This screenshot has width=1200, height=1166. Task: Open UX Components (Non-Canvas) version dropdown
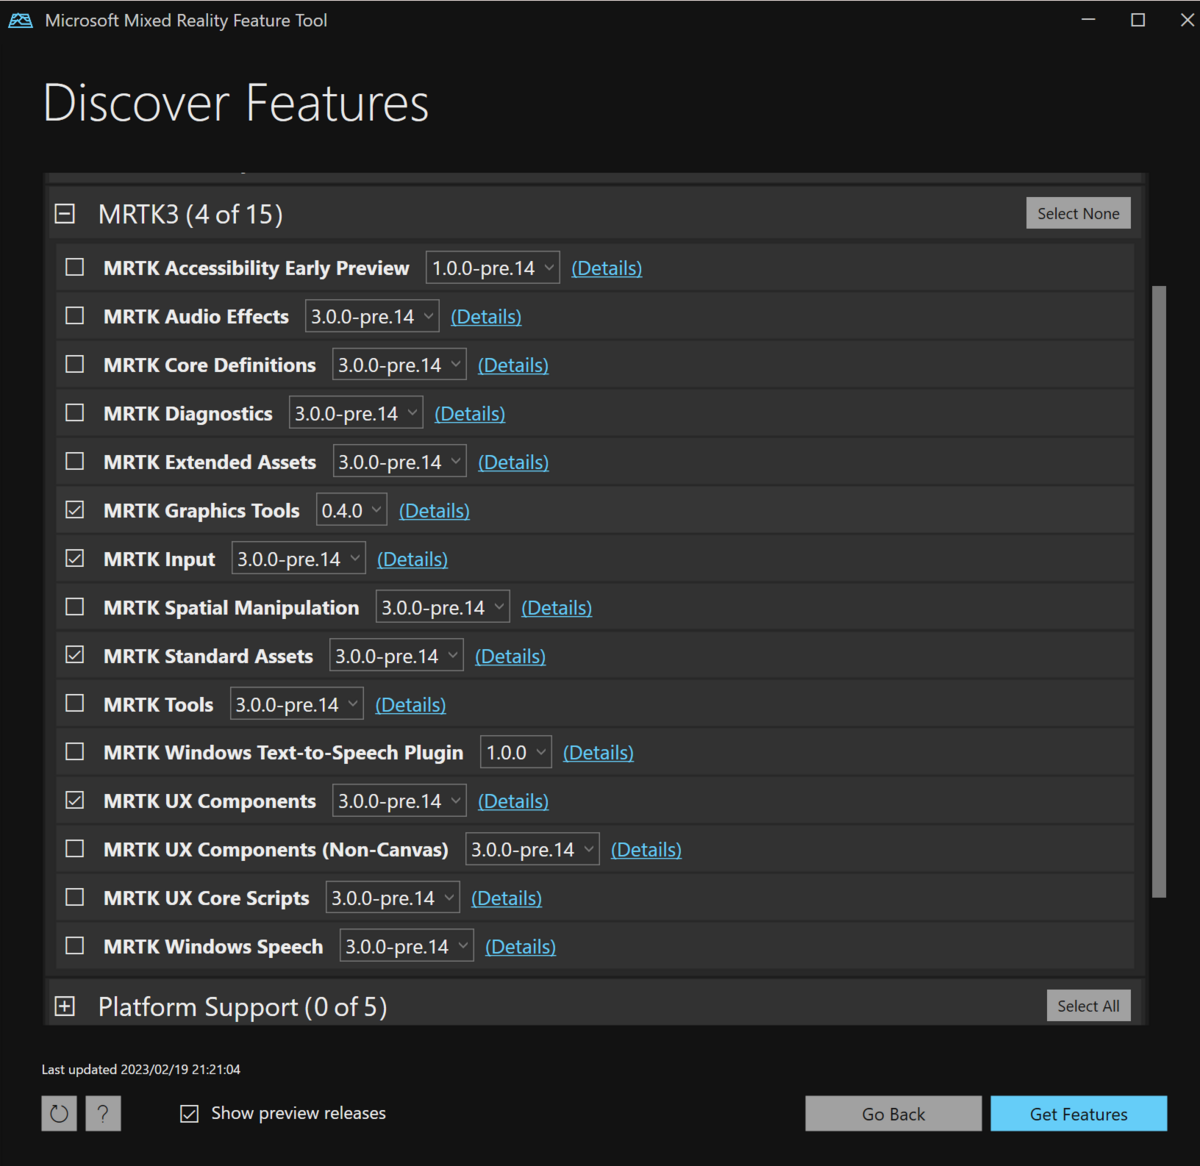point(533,849)
